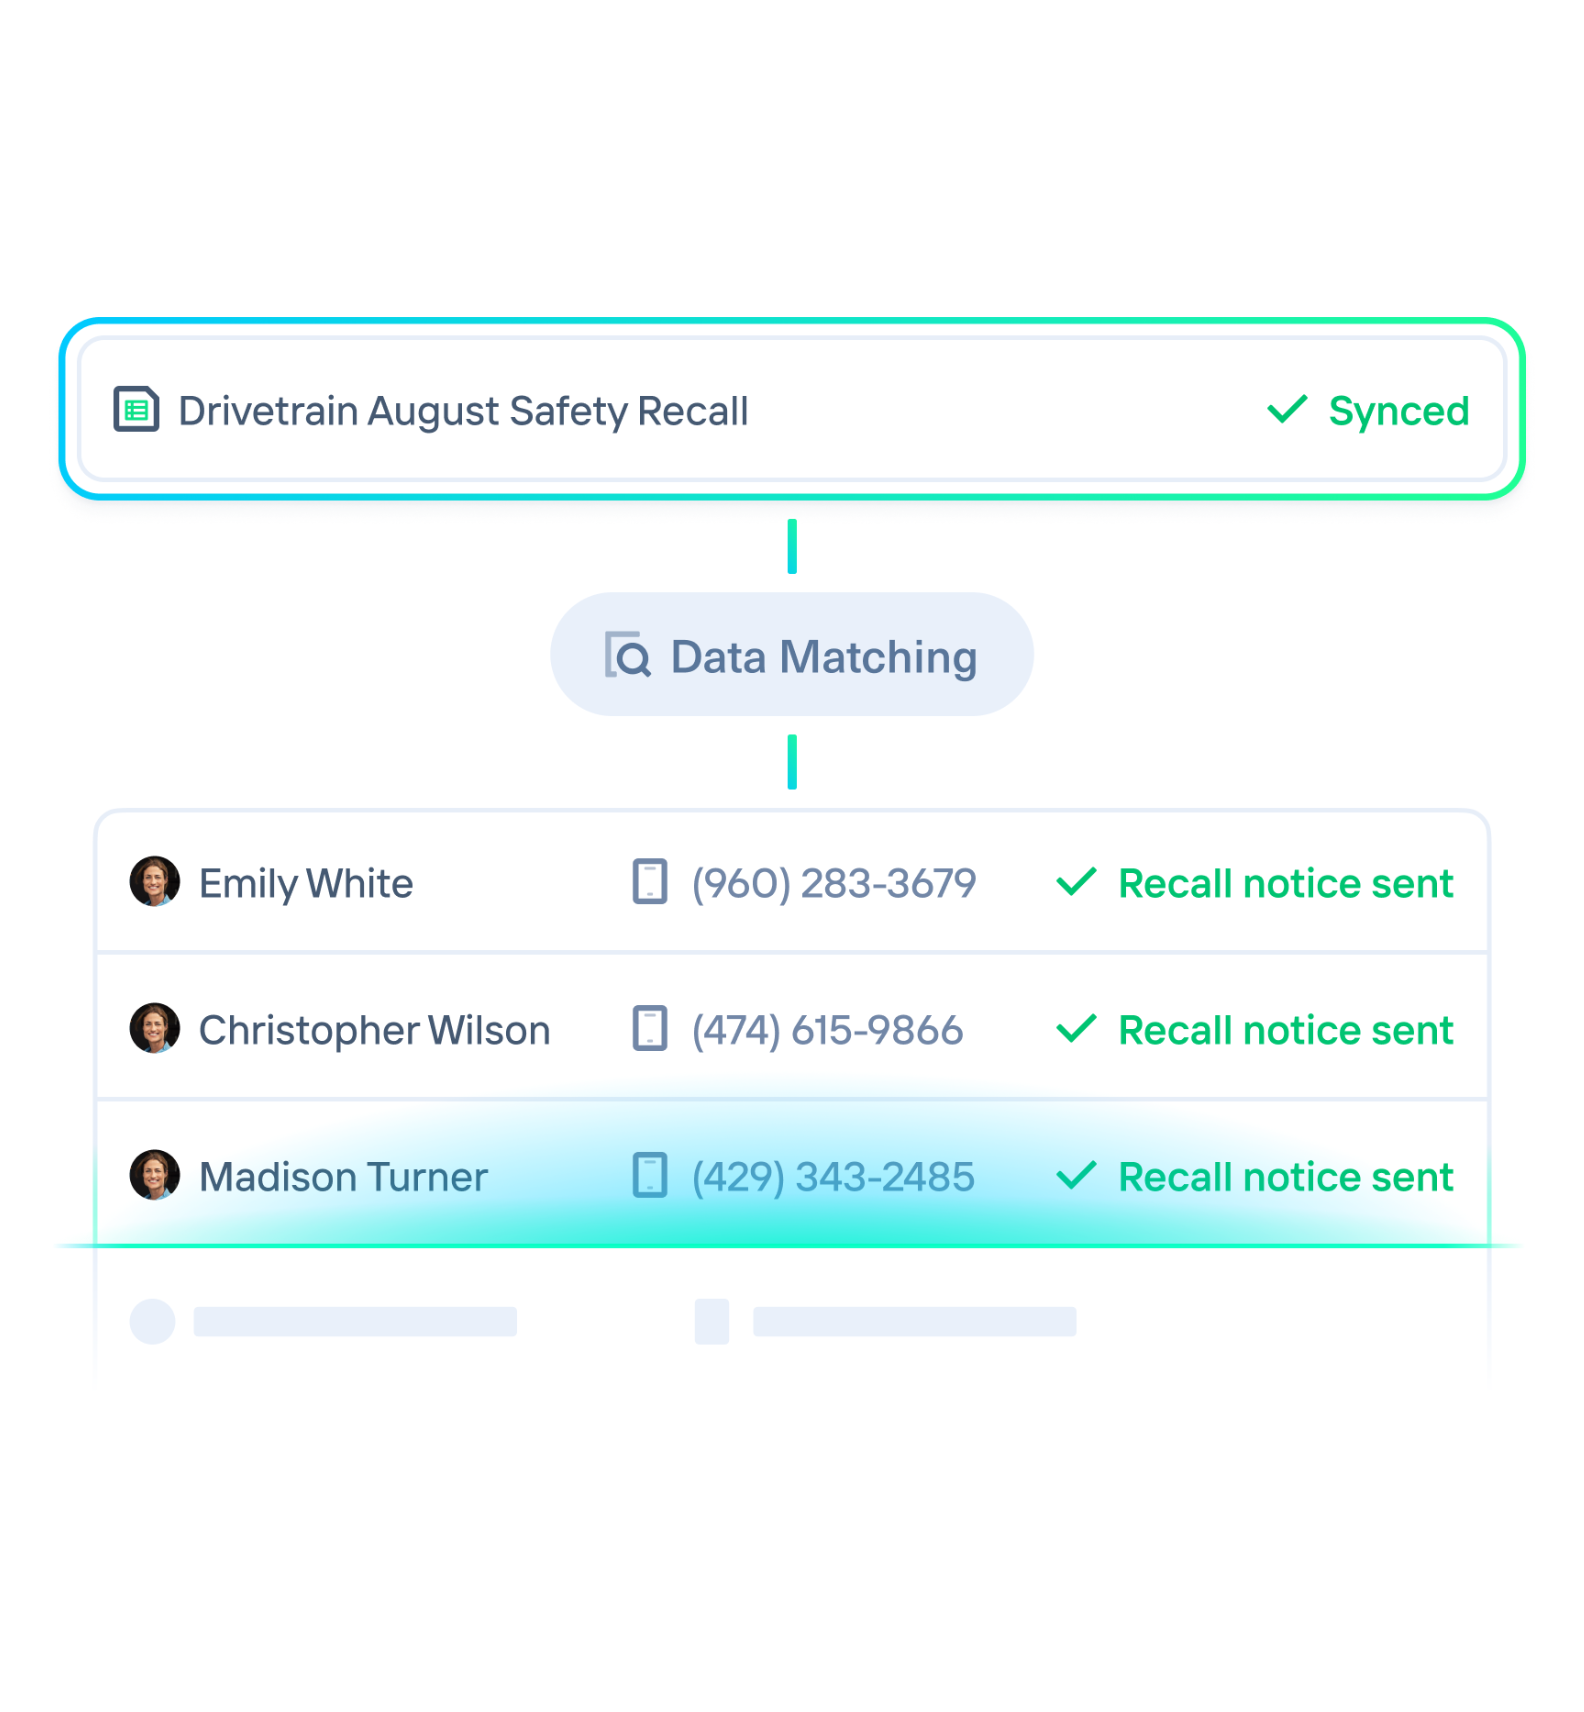Click Madison Turner's avatar photo
Screen dimensions: 1584x1712
(155, 1175)
